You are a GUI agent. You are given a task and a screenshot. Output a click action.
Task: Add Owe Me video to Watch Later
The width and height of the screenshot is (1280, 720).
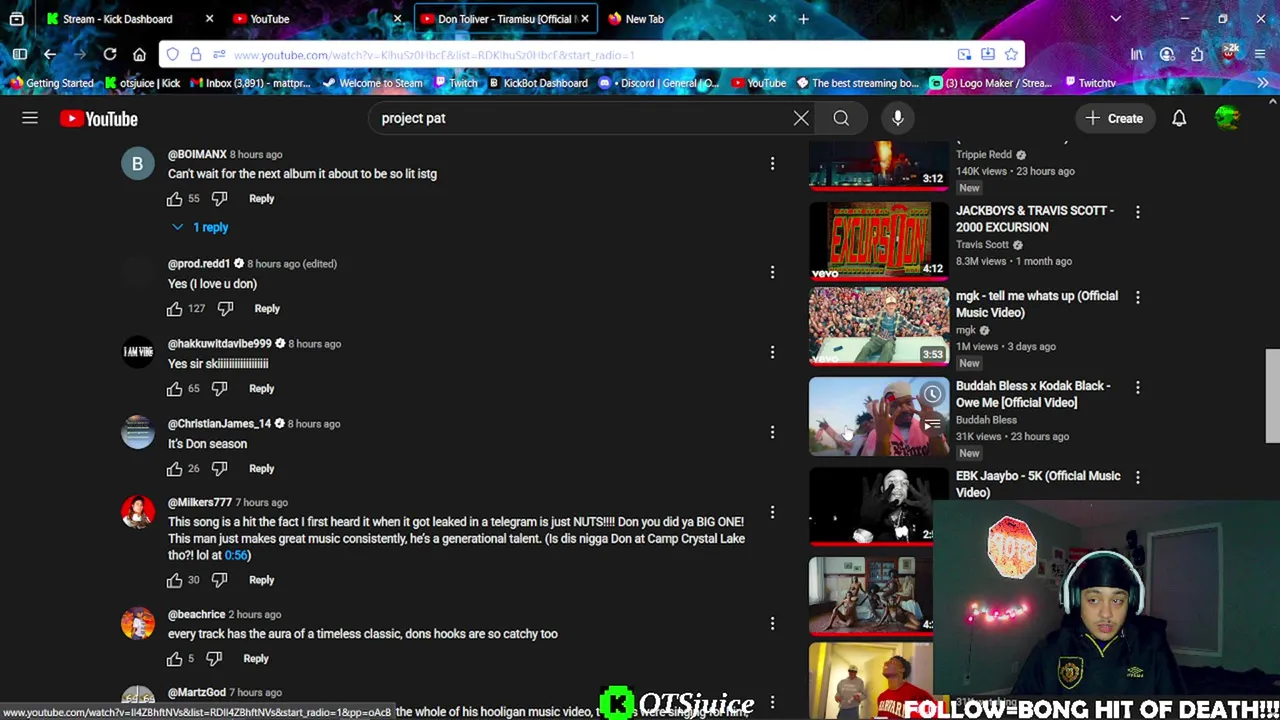tap(932, 394)
